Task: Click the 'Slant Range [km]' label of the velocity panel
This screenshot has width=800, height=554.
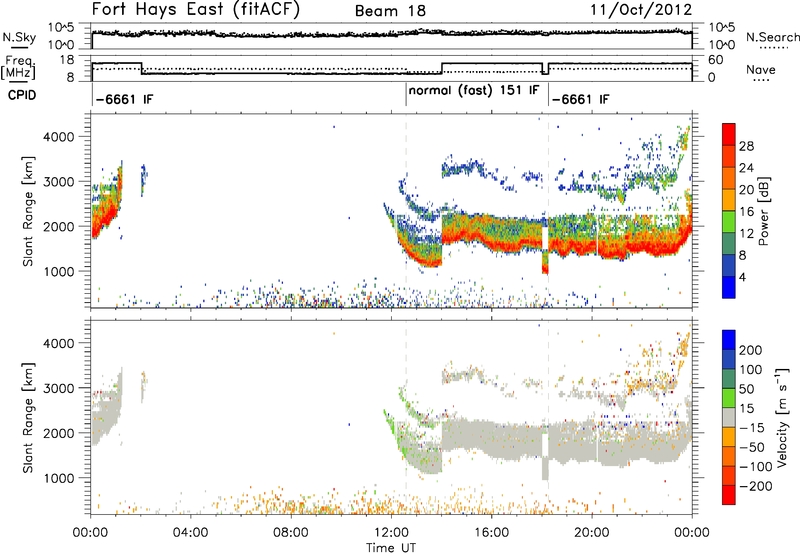Action: click(x=28, y=418)
